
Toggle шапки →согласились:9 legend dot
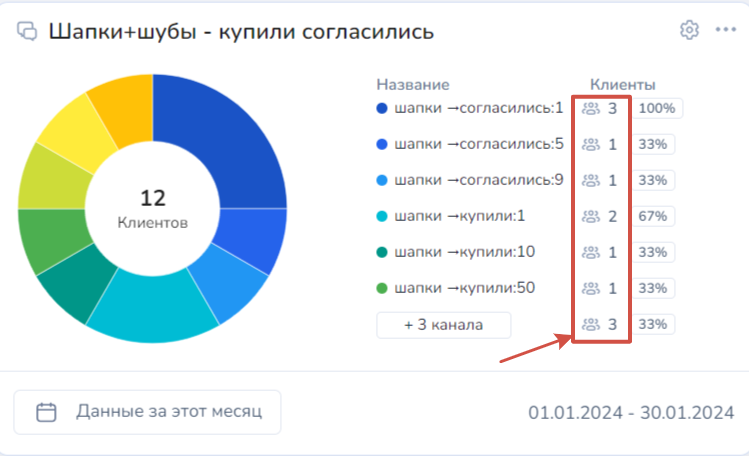(x=382, y=180)
